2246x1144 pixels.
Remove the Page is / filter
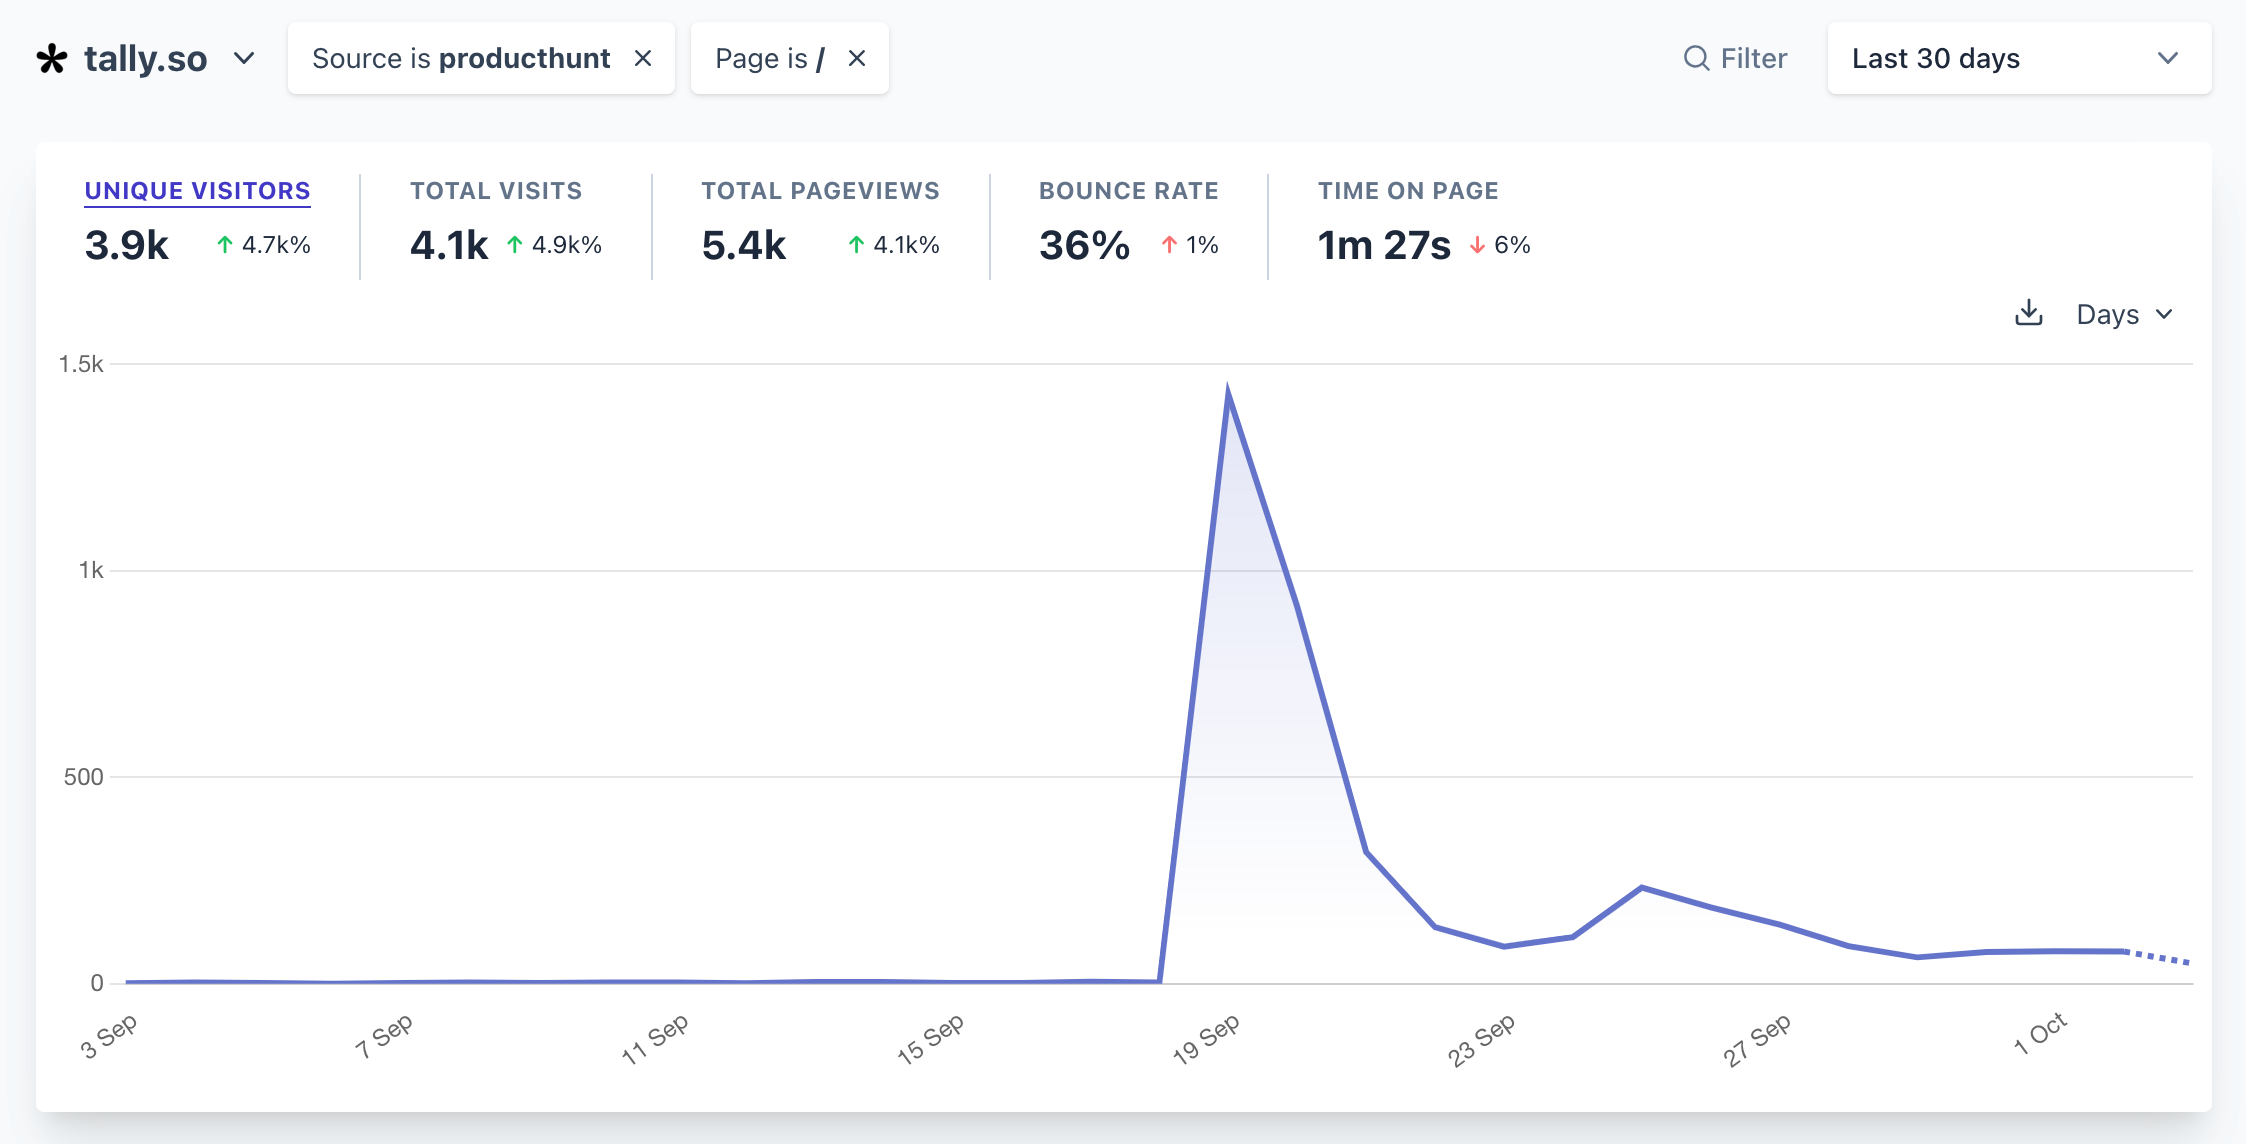click(857, 59)
